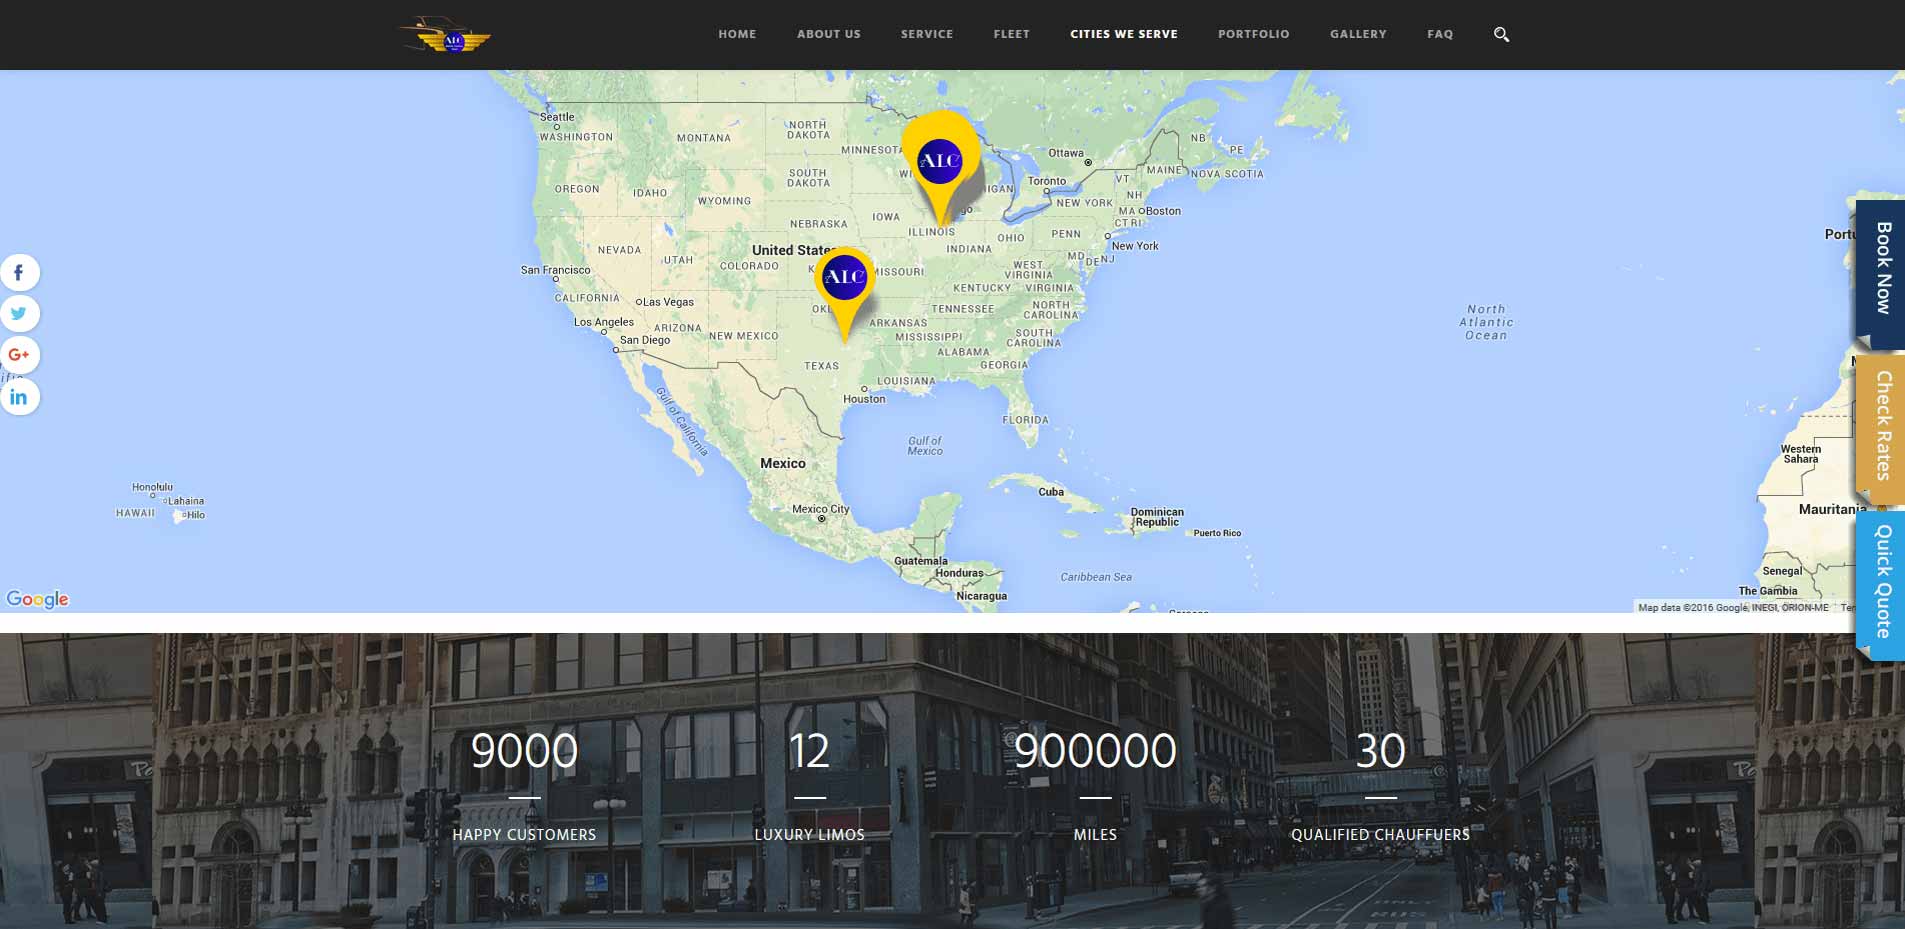Click the Los Angeles map label
Viewport: 1905px width, 929px height.
coord(603,322)
